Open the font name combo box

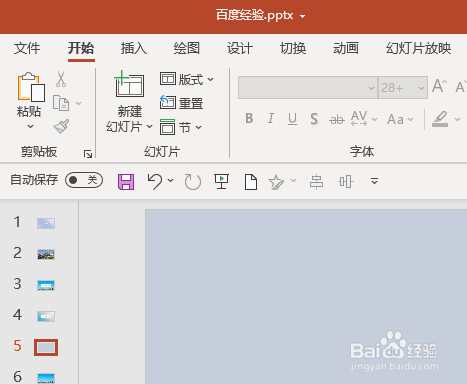[308, 88]
